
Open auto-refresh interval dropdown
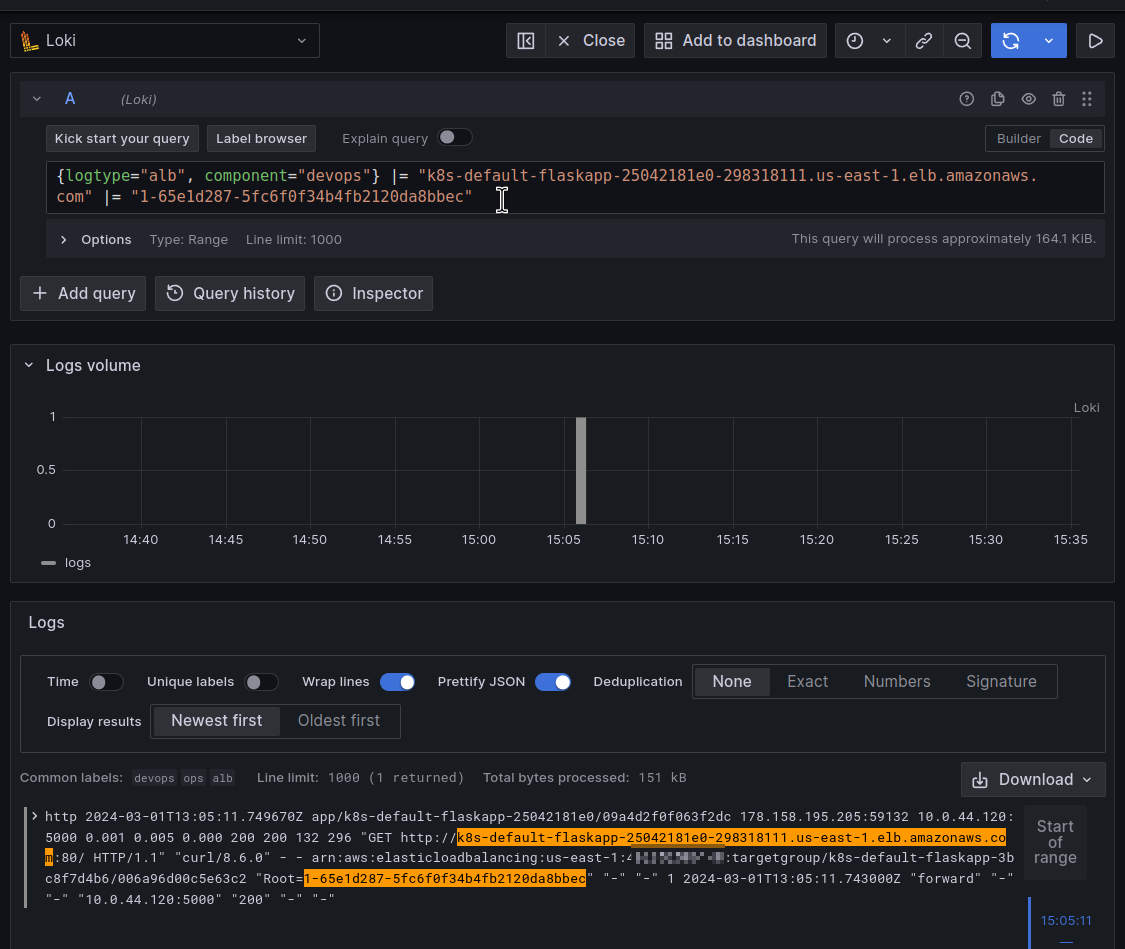(x=1049, y=41)
